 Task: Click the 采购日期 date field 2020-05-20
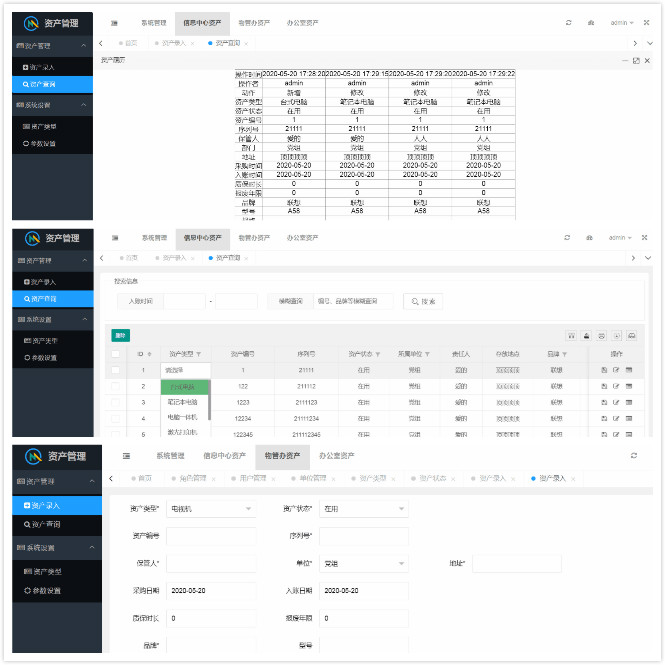click(211, 590)
